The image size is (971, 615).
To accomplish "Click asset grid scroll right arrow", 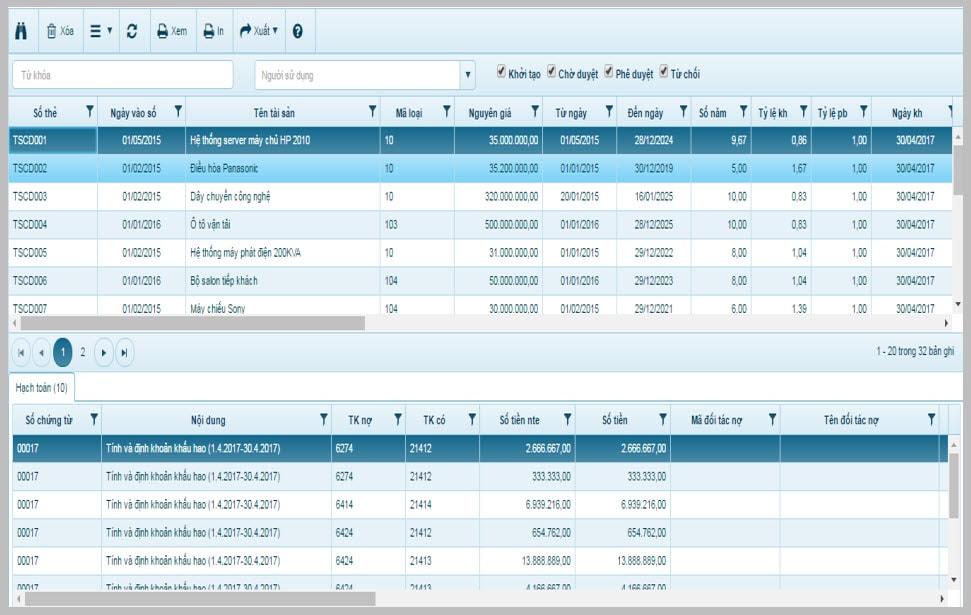I will click(x=946, y=323).
